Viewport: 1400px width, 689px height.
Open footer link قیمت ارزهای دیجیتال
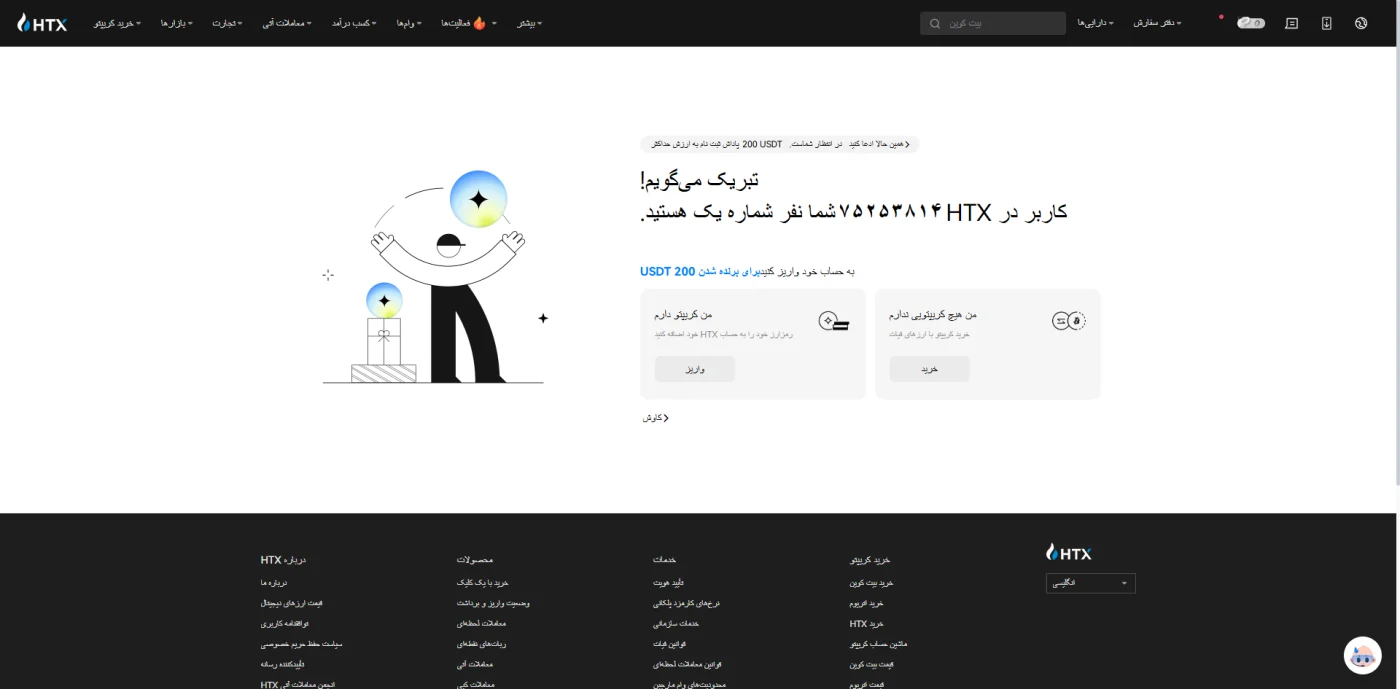point(292,603)
